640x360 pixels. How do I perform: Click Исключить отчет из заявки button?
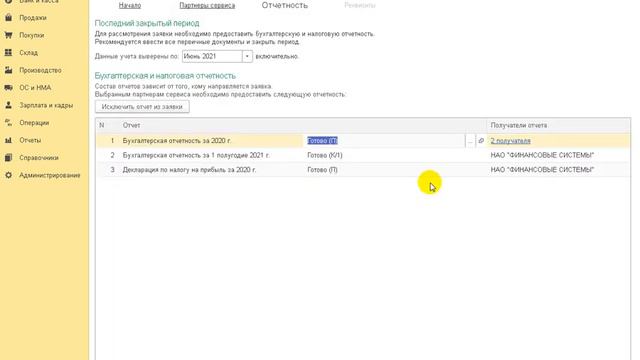pos(142,107)
